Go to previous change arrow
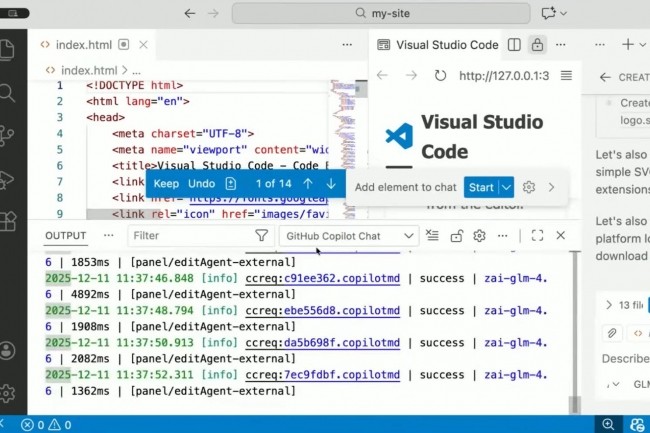Image resolution: width=650 pixels, height=433 pixels. [308, 184]
